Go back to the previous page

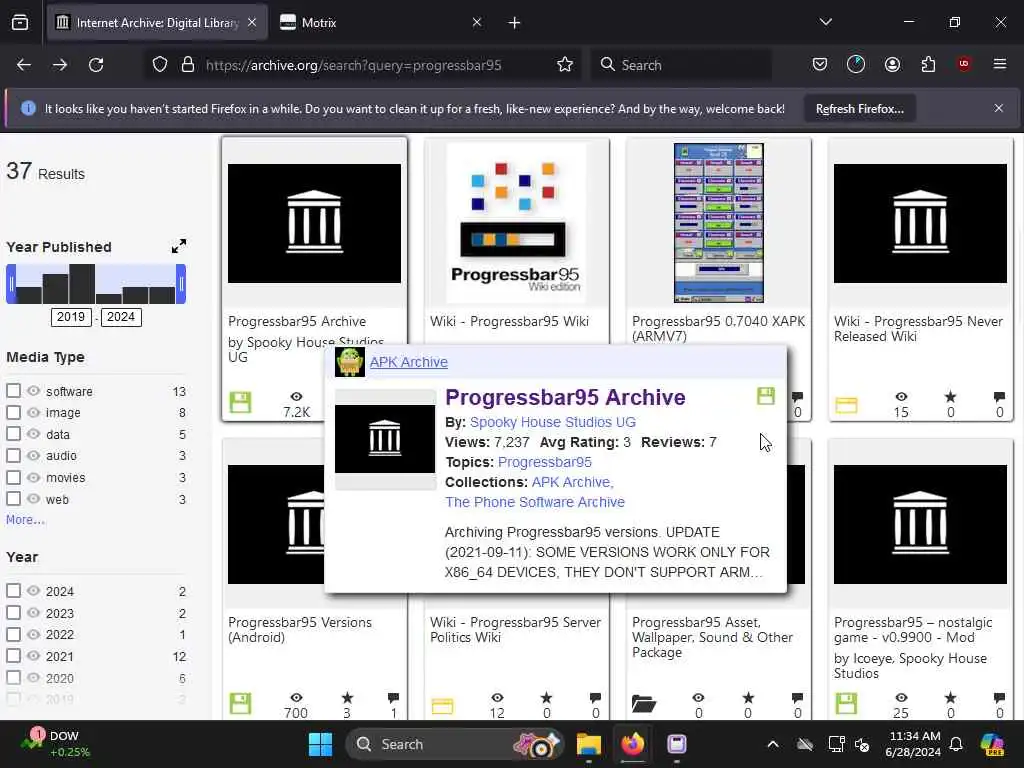click(x=24, y=65)
